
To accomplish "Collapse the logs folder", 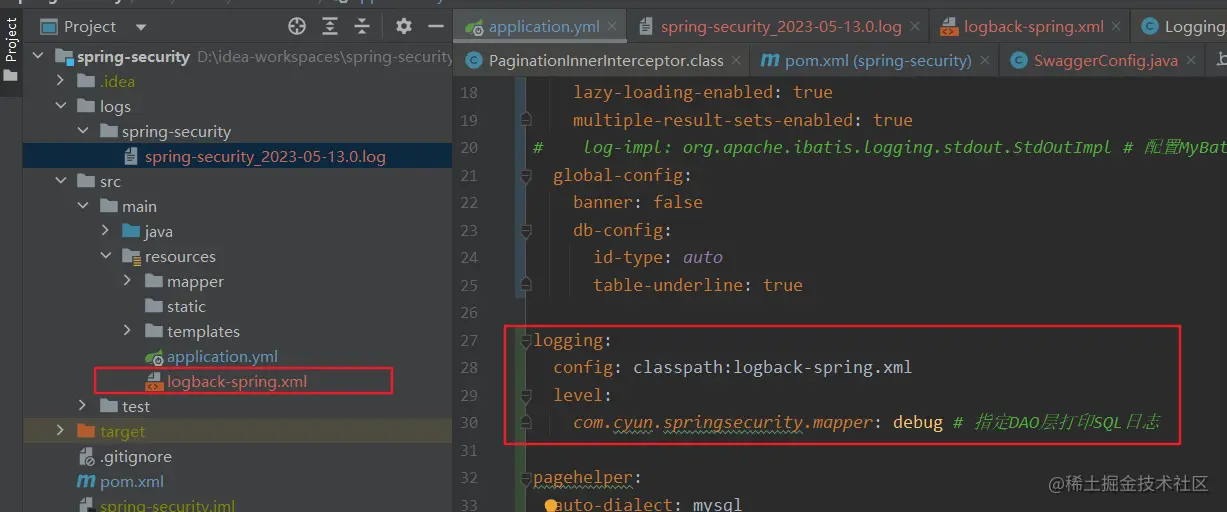I will [x=61, y=107].
